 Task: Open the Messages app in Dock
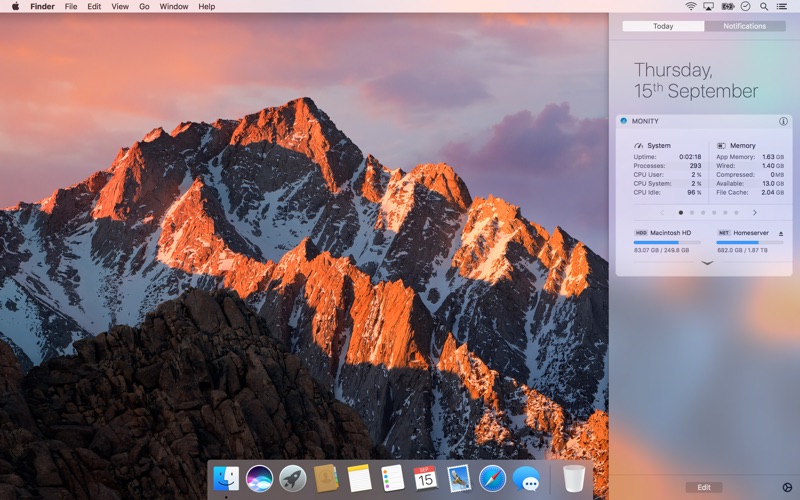click(x=526, y=478)
